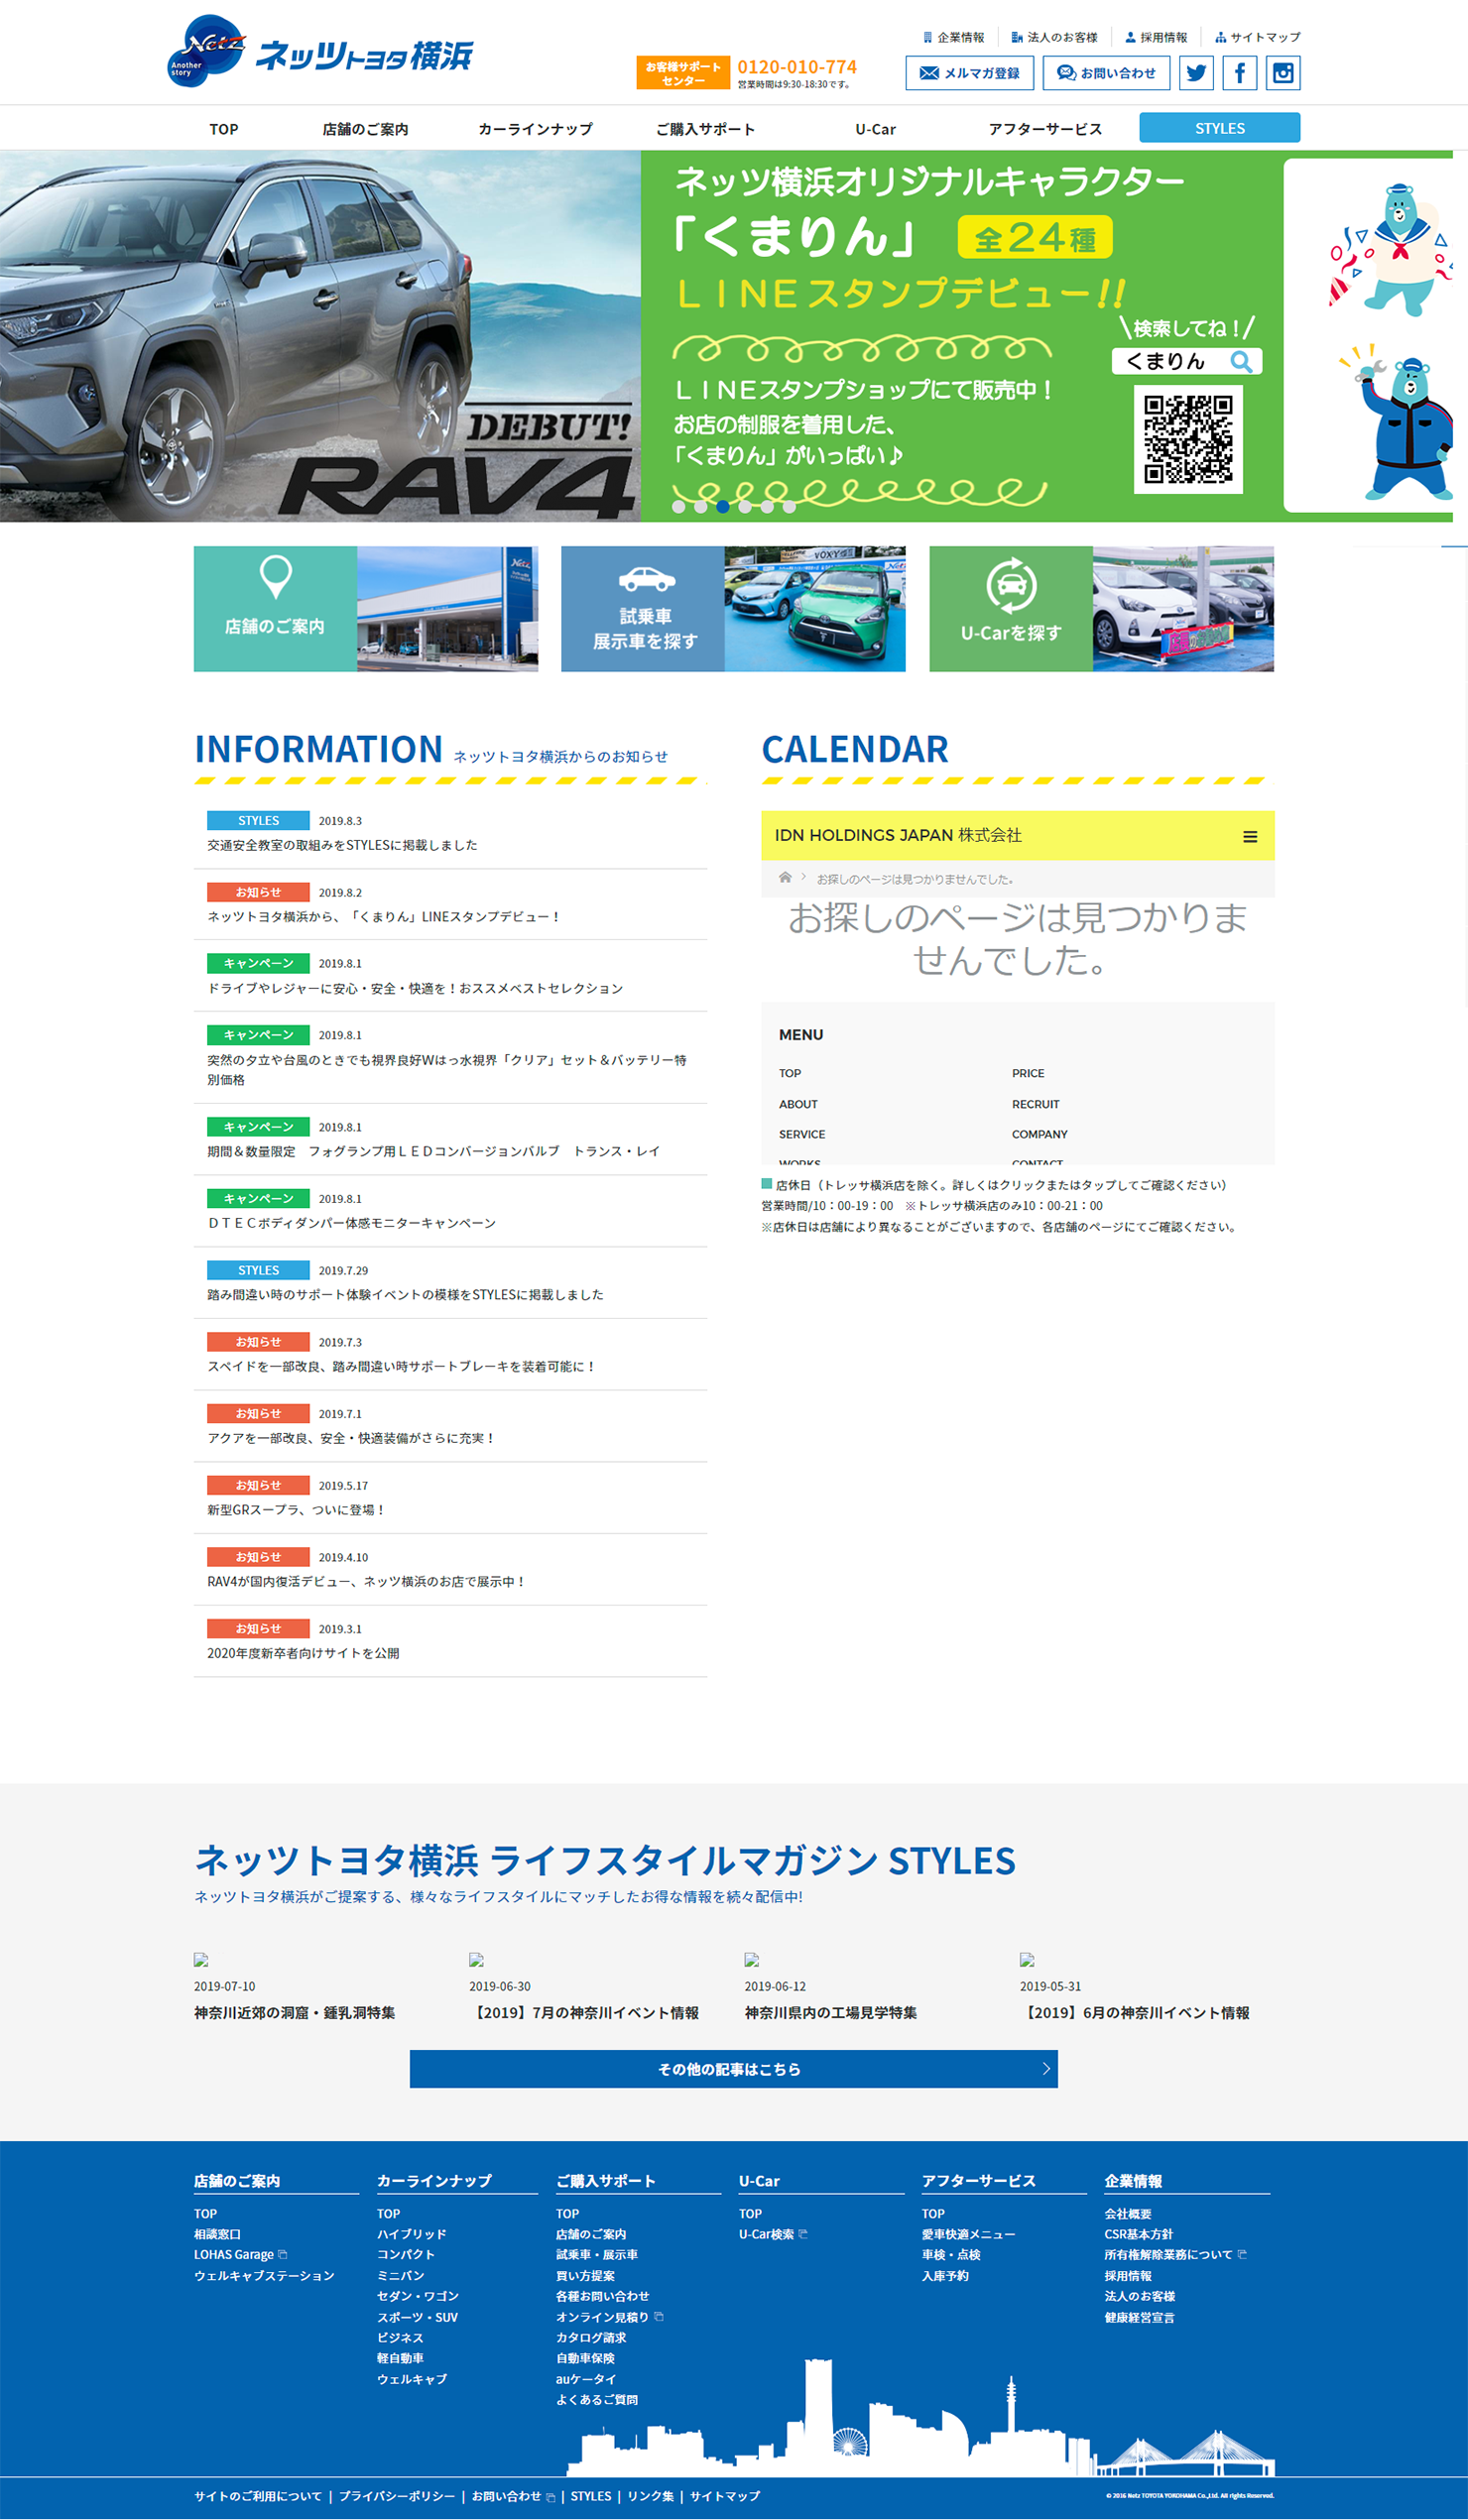Open 採用情報 header link
1468x2520 pixels.
pyautogui.click(x=1156, y=38)
